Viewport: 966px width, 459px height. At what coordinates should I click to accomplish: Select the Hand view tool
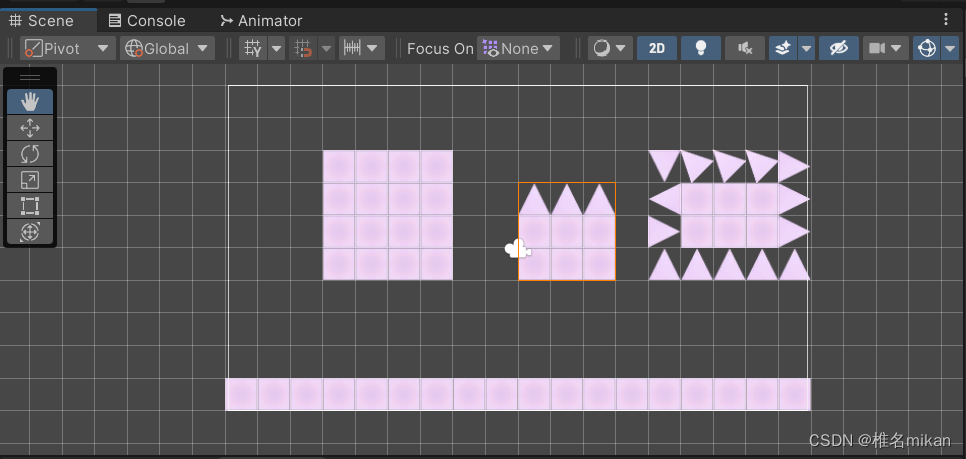30,102
